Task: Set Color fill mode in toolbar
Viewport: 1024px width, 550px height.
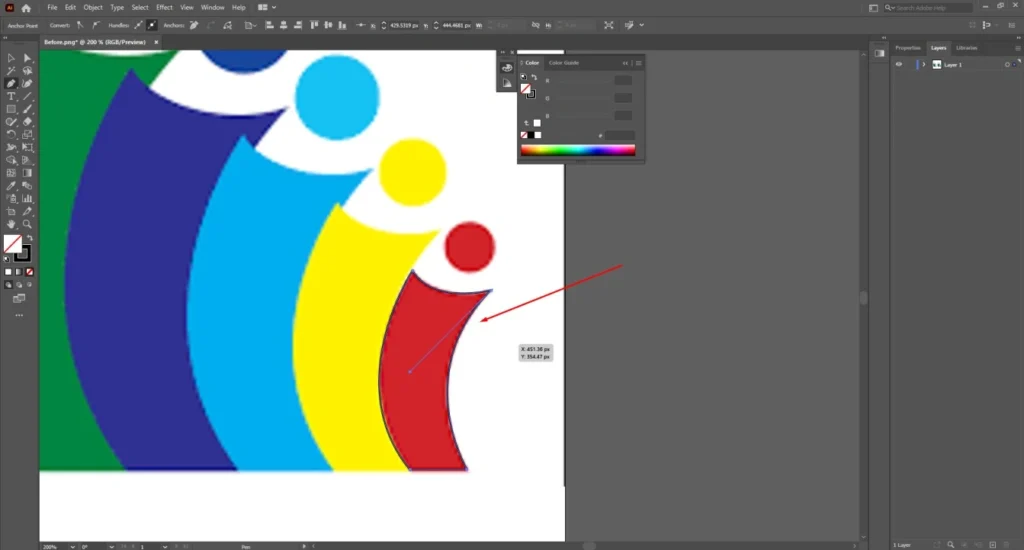Action: tap(8, 272)
